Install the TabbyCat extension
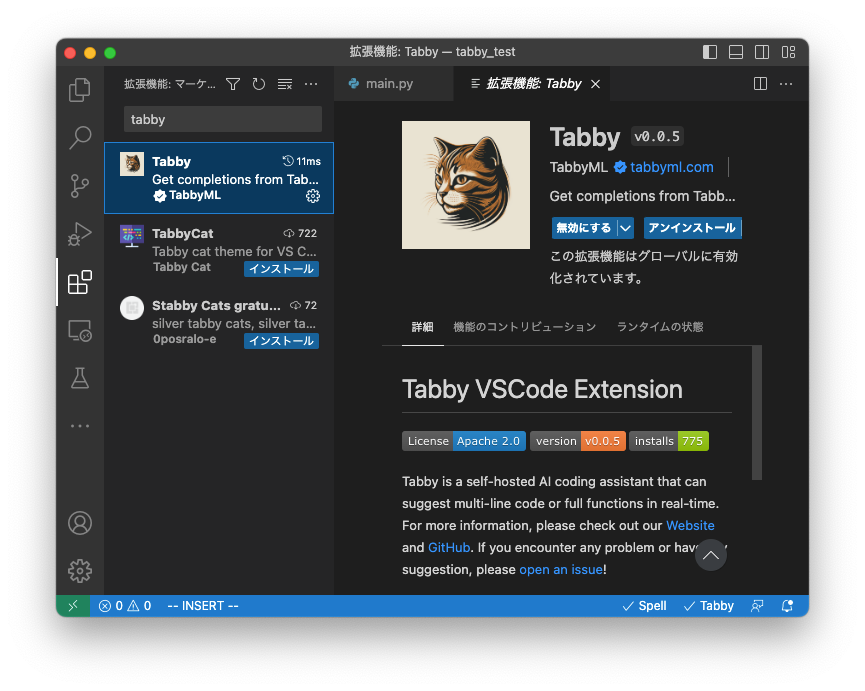 point(281,269)
